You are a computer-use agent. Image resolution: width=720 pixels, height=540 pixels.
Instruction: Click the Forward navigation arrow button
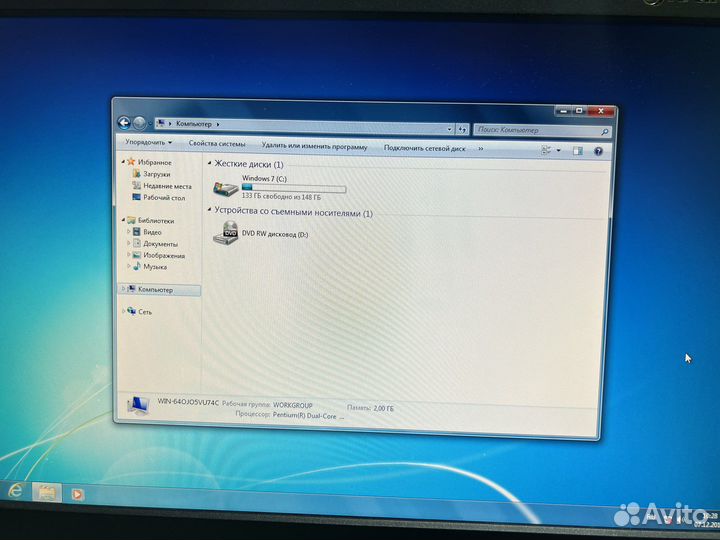(x=139, y=123)
